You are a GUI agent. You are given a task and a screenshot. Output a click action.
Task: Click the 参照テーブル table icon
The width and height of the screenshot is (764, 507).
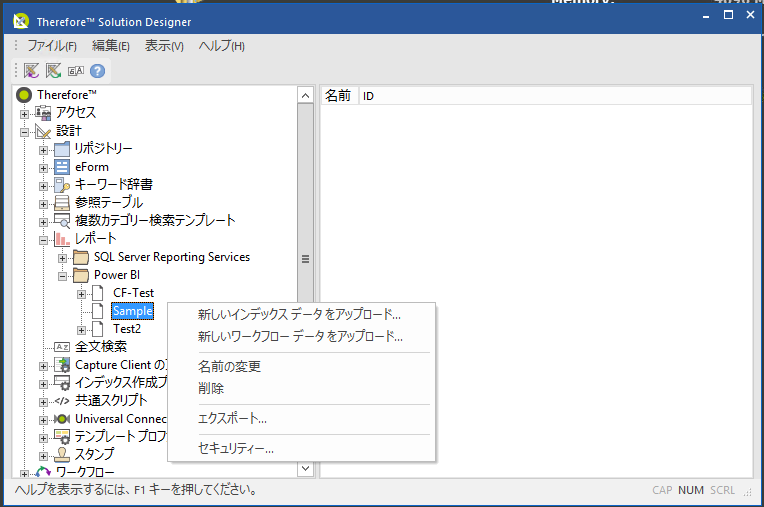tap(62, 203)
